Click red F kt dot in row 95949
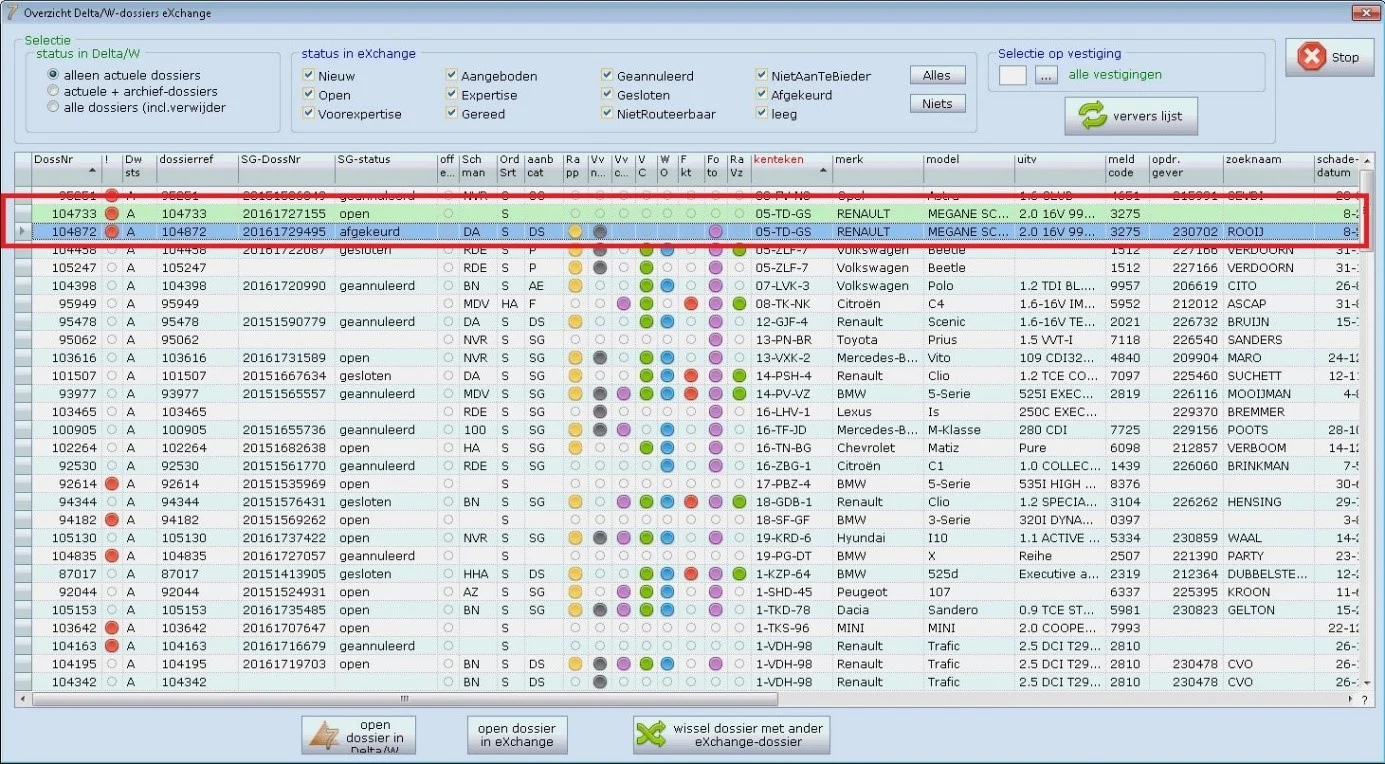Screen dimensions: 1385x764 click(691, 304)
